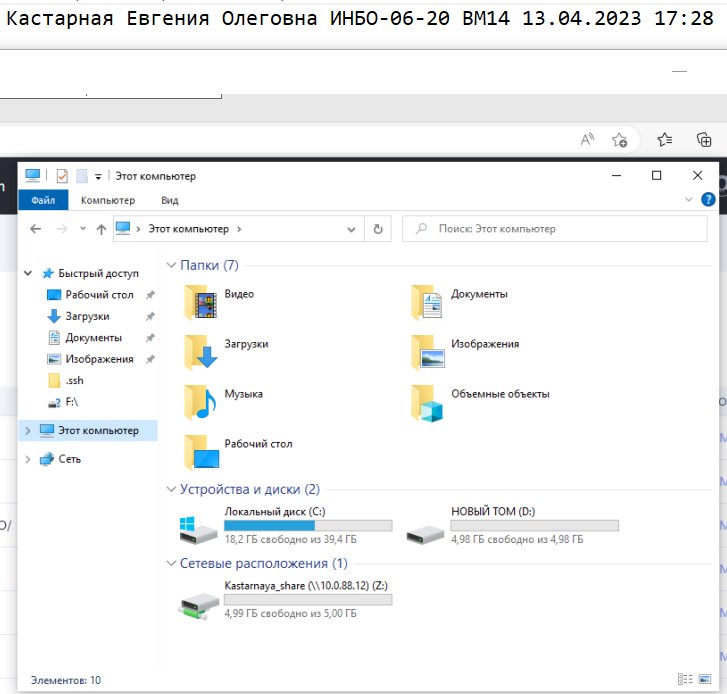The image size is (727, 694).
Task: Open the Видео folder
Action: tap(219, 301)
